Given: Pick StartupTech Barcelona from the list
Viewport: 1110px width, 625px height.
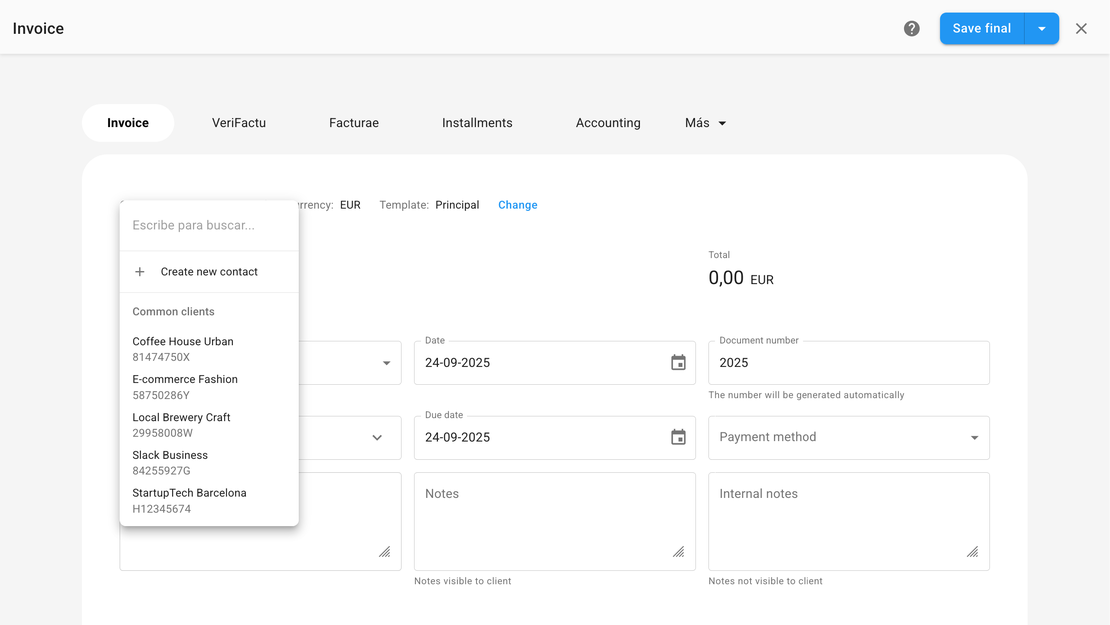Looking at the screenshot, I should 189,500.
